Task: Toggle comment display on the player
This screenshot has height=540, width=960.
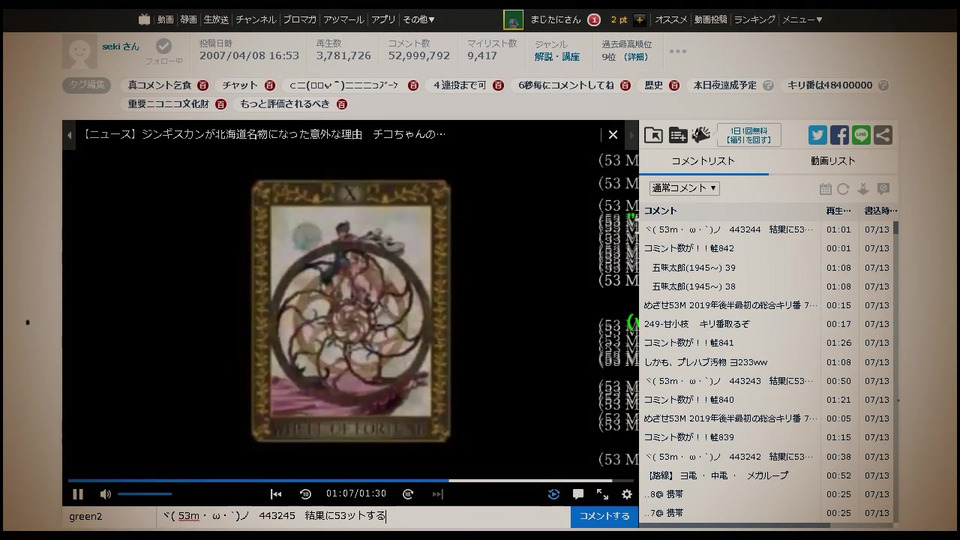Action: 577,494
